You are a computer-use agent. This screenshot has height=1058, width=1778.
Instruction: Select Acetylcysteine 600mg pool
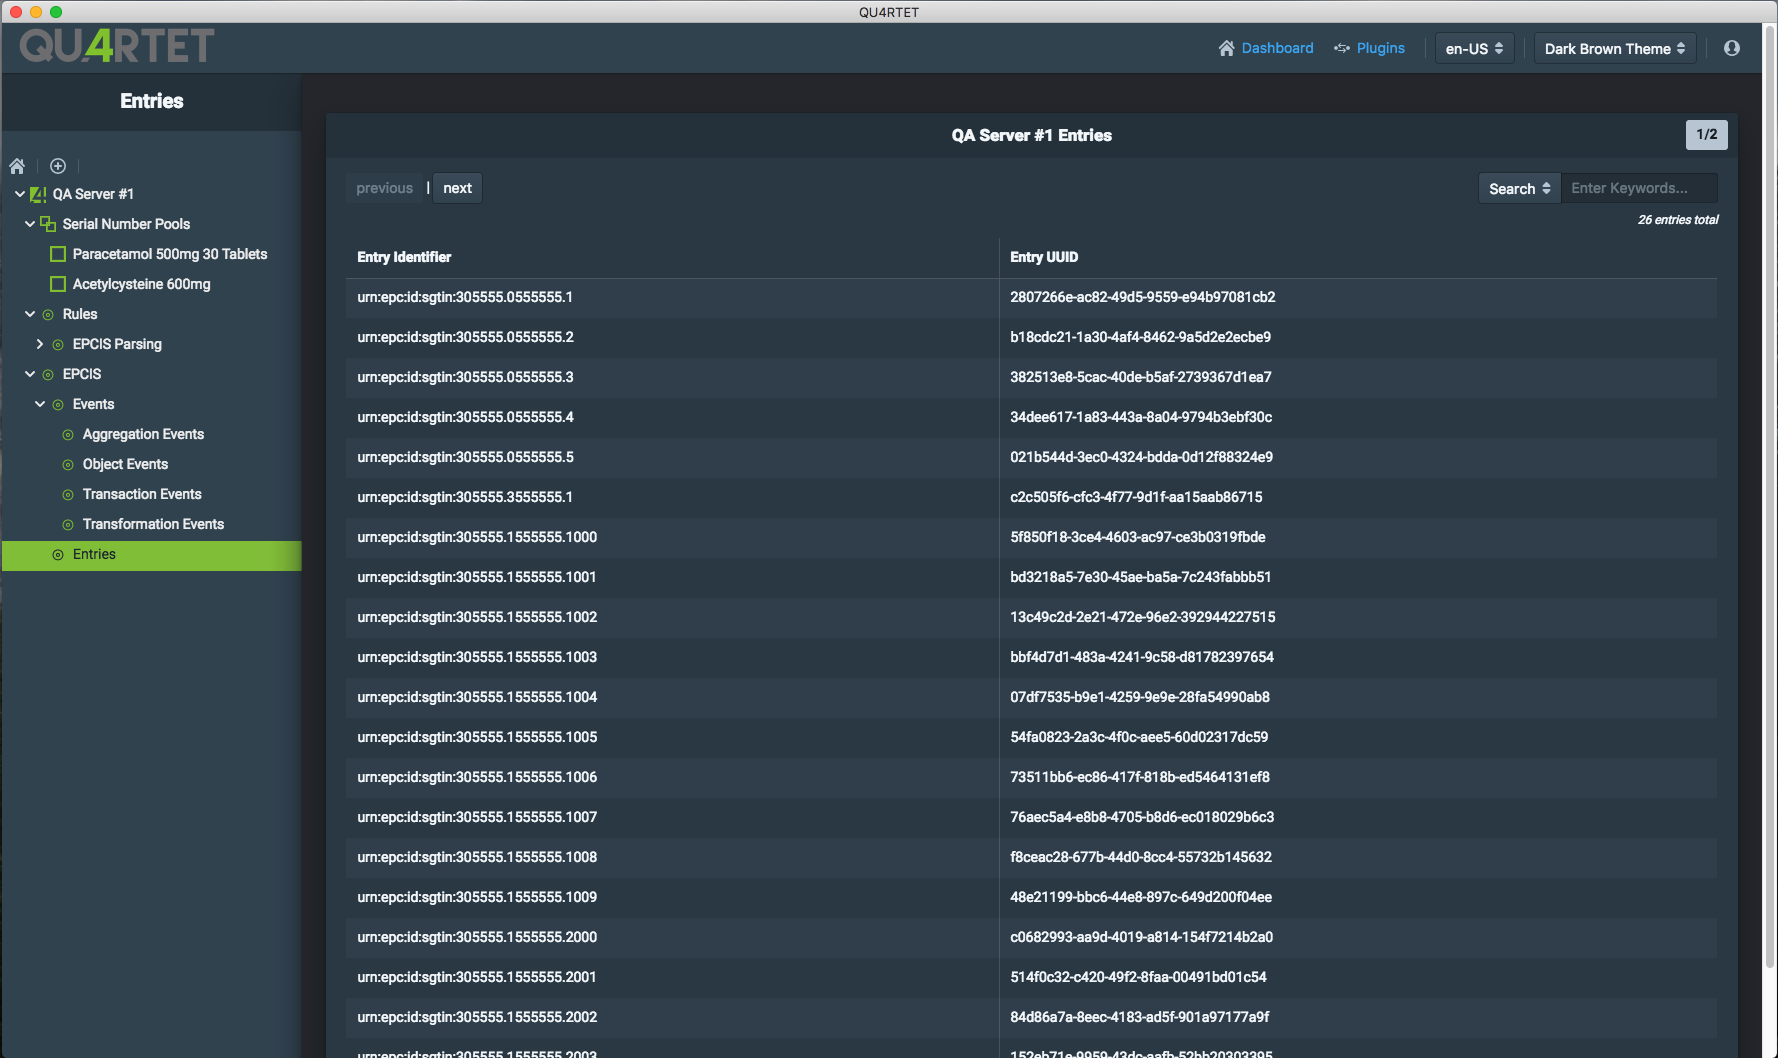coord(141,284)
